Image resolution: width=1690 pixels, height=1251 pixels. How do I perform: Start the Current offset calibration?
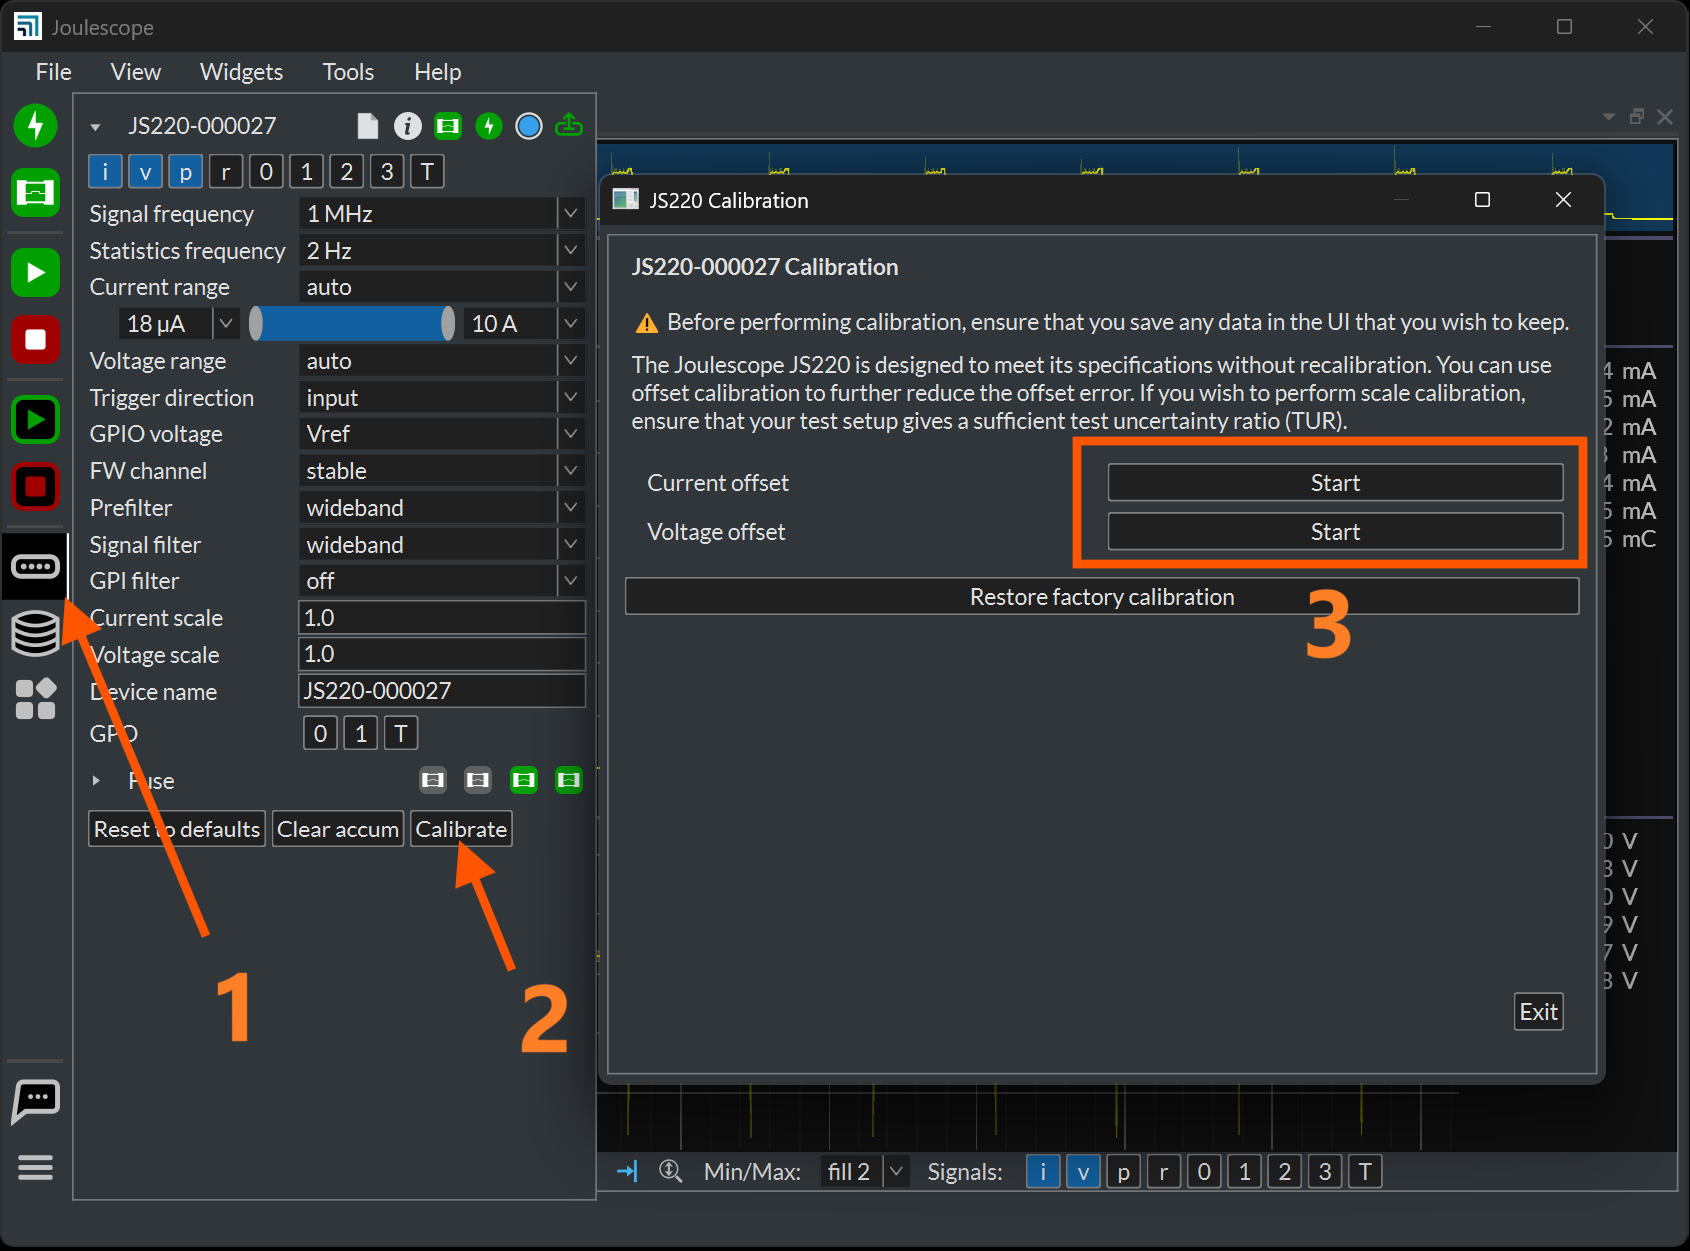pos(1335,483)
